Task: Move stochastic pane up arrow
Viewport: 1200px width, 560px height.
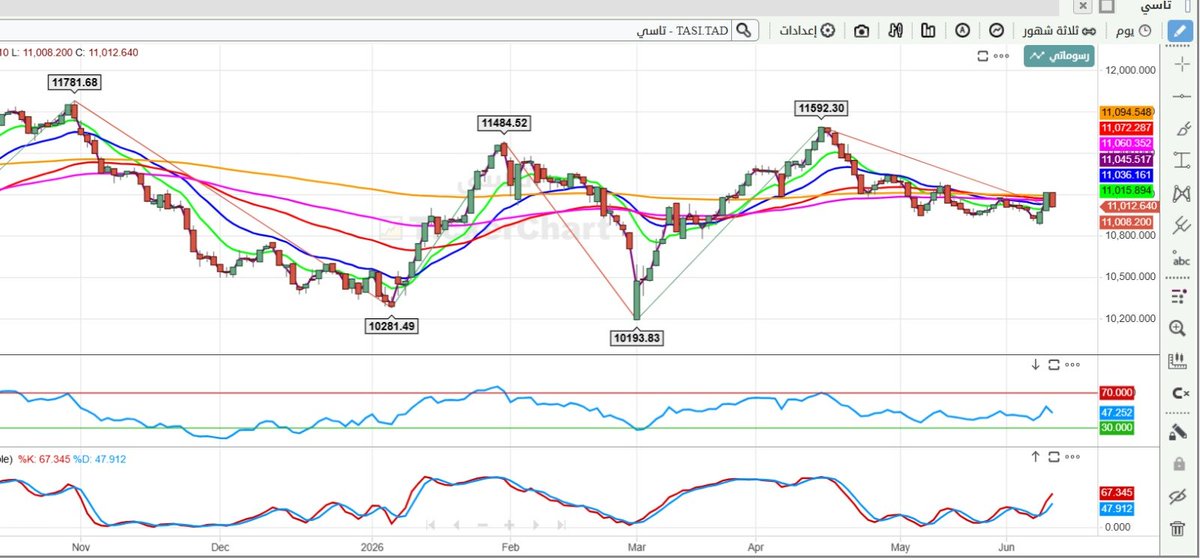Action: (x=1036, y=457)
